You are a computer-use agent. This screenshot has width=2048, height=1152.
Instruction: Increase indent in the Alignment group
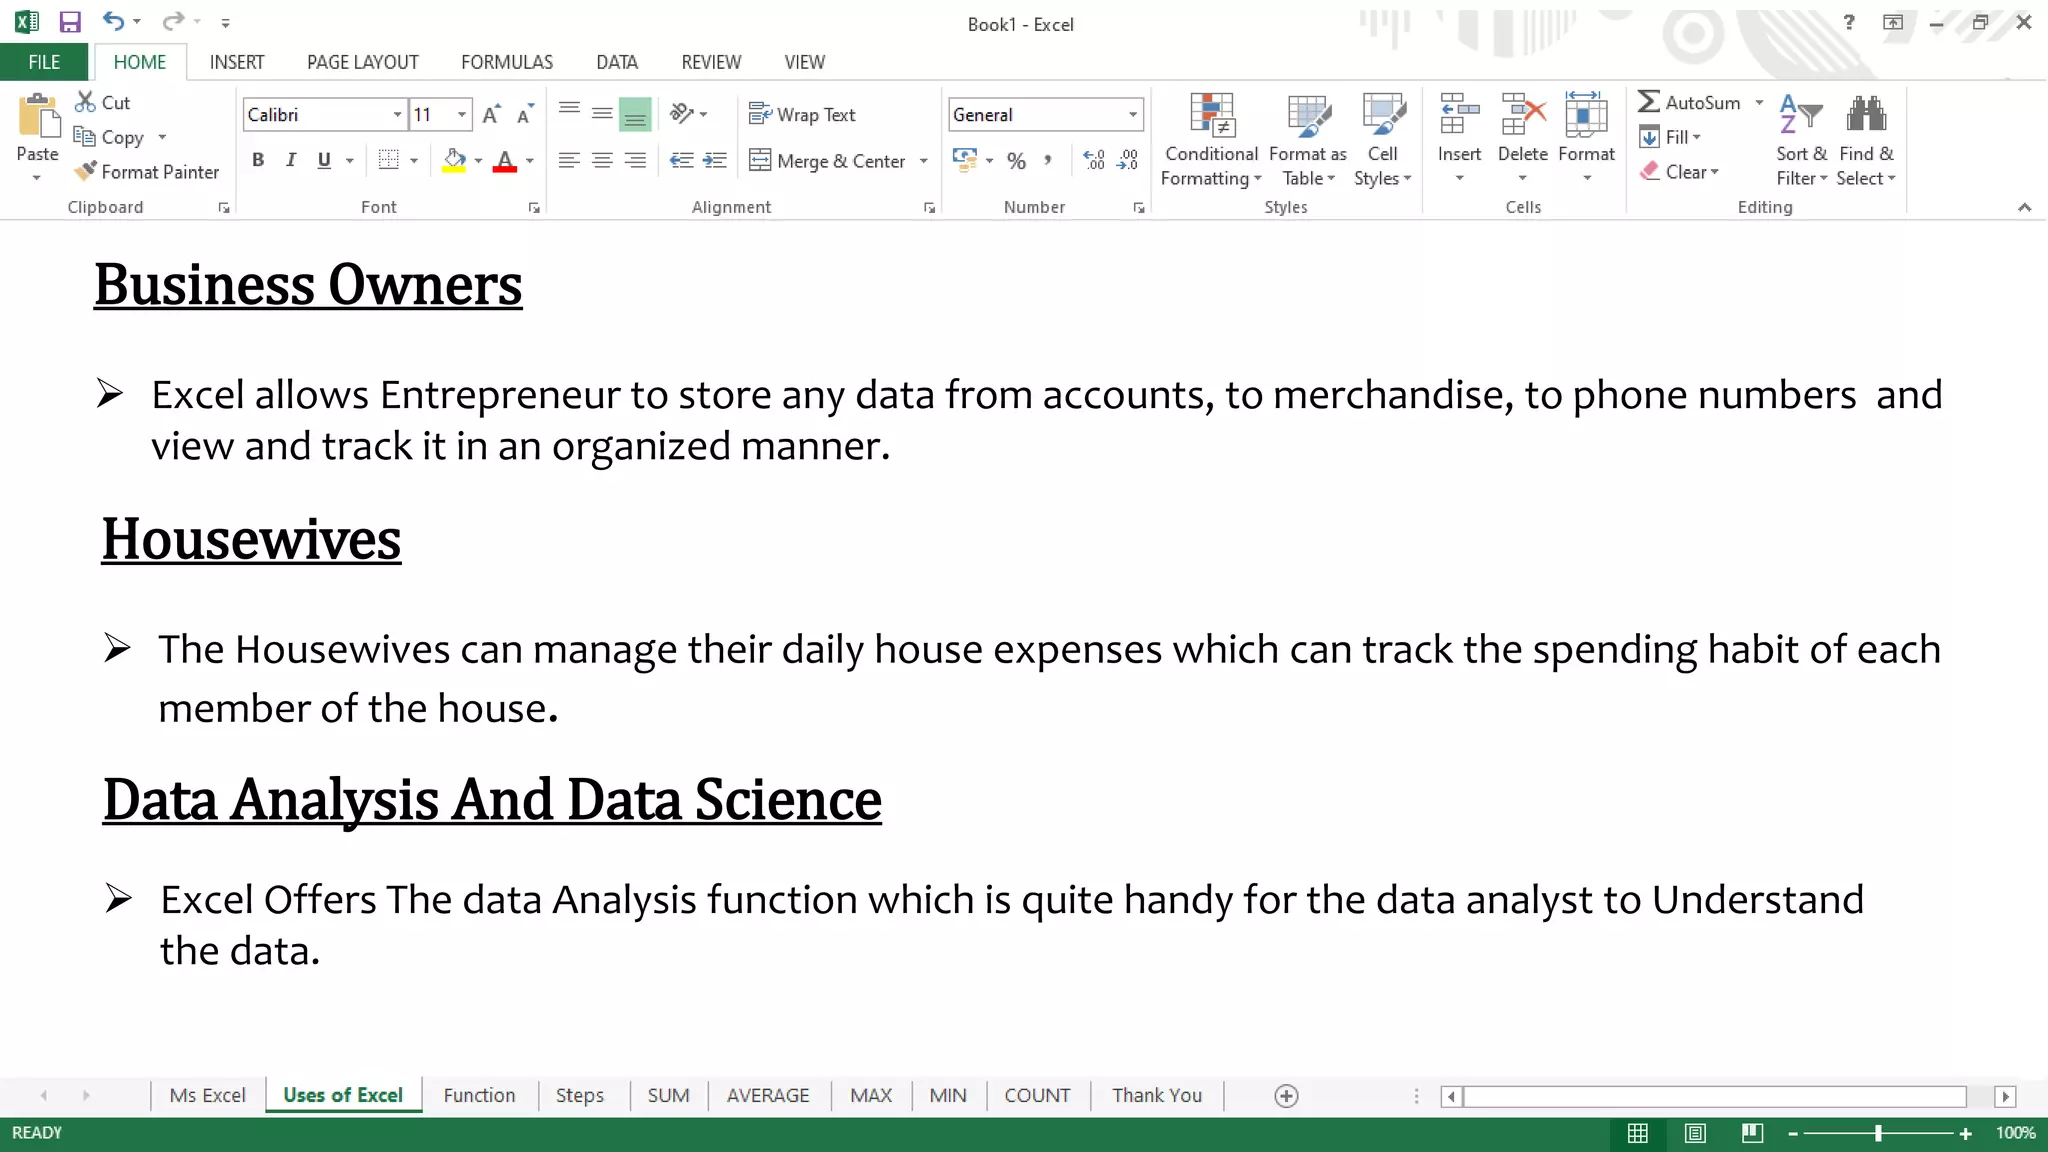point(715,160)
